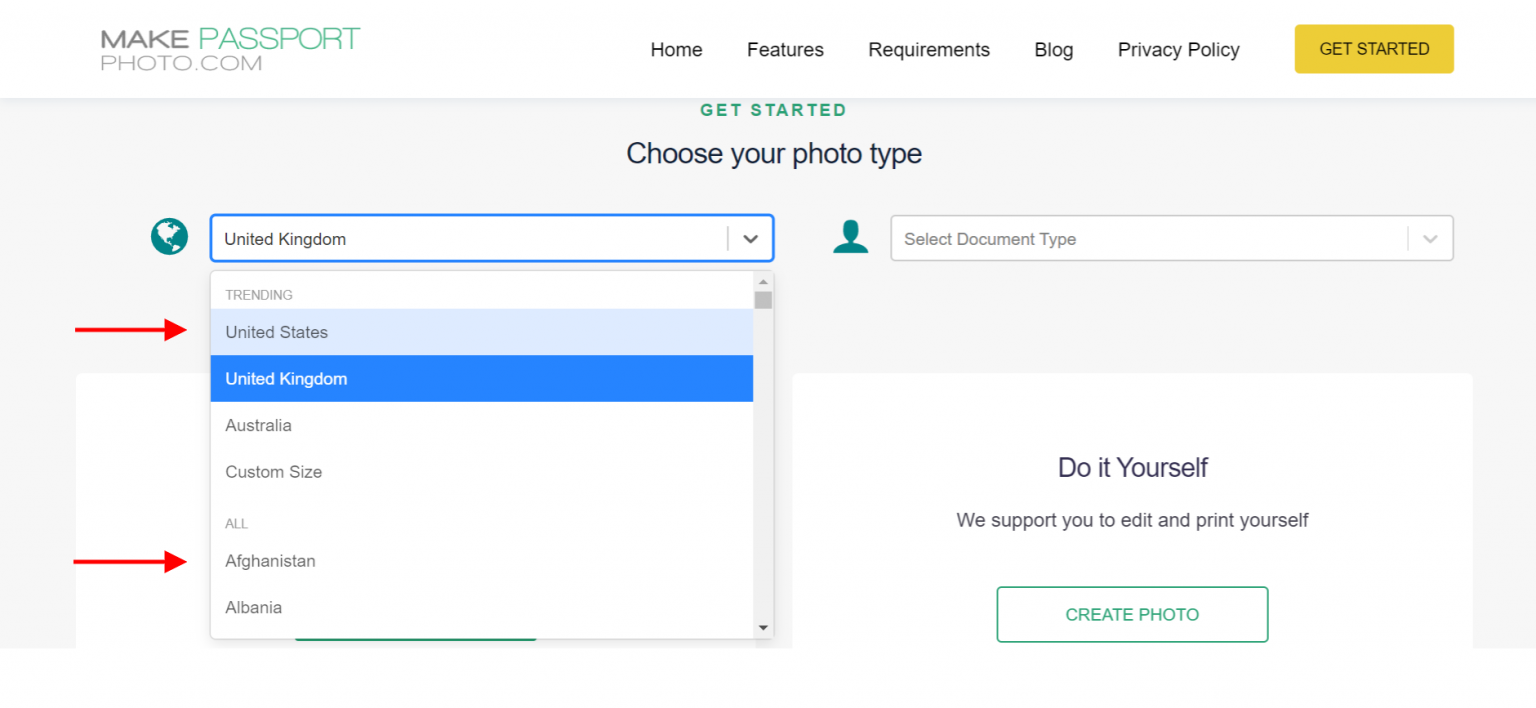Open the Features nav link
Viewport: 1536px width, 708px height.
coord(785,50)
